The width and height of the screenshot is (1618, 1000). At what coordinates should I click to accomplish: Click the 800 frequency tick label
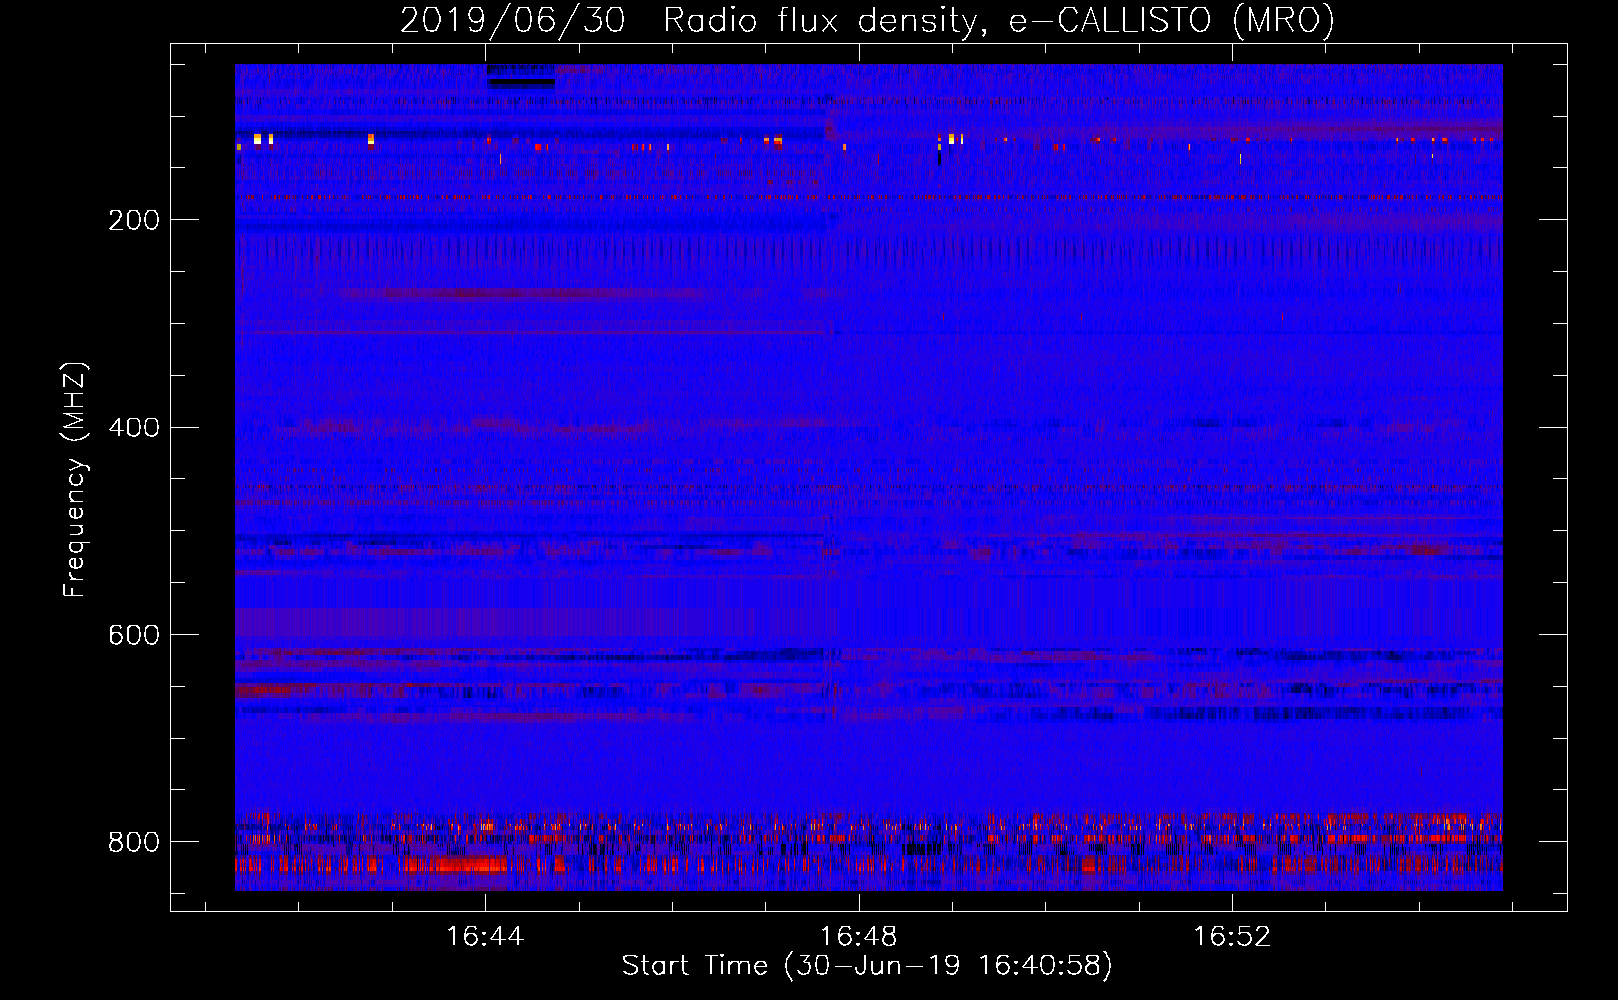click(x=134, y=842)
